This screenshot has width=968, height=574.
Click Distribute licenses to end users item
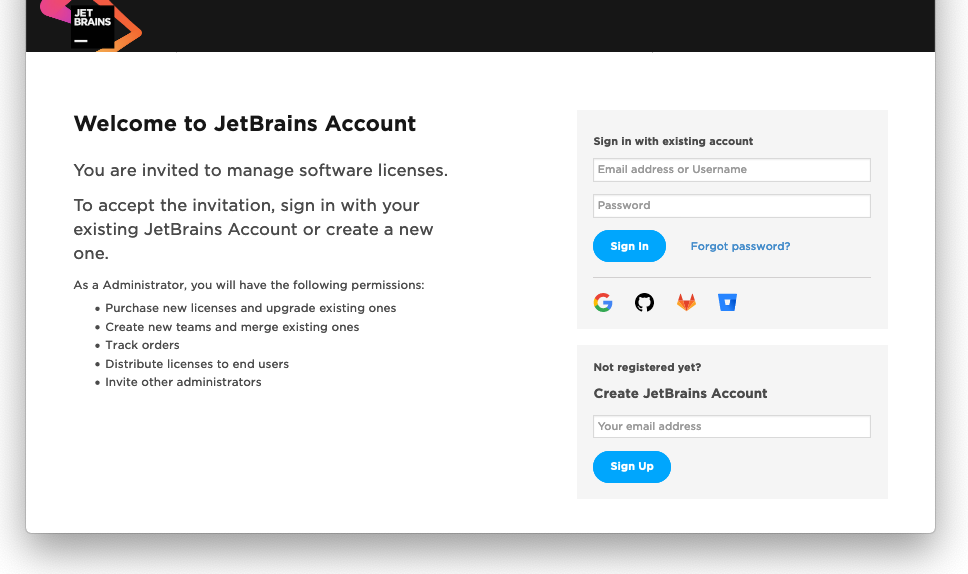point(197,364)
